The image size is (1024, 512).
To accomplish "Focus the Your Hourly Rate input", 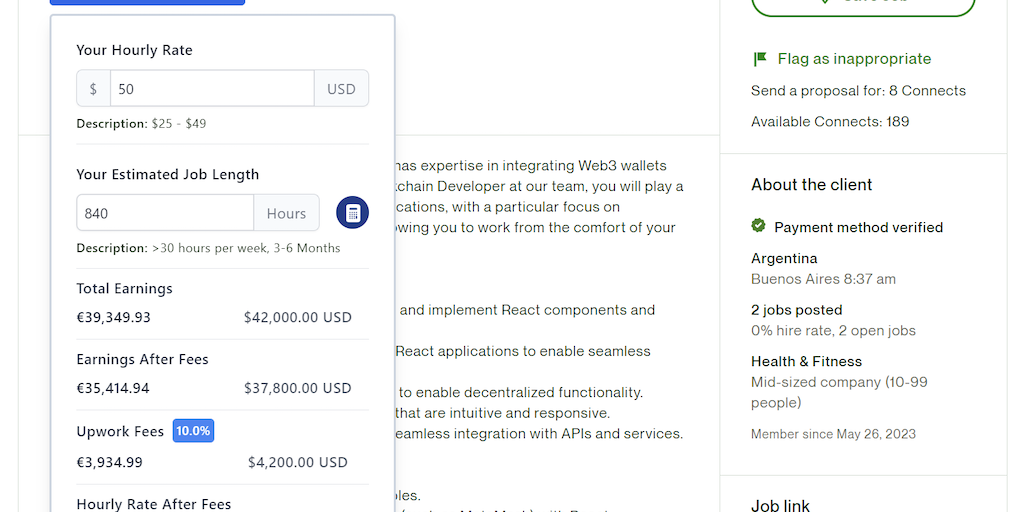I will [x=212, y=89].
